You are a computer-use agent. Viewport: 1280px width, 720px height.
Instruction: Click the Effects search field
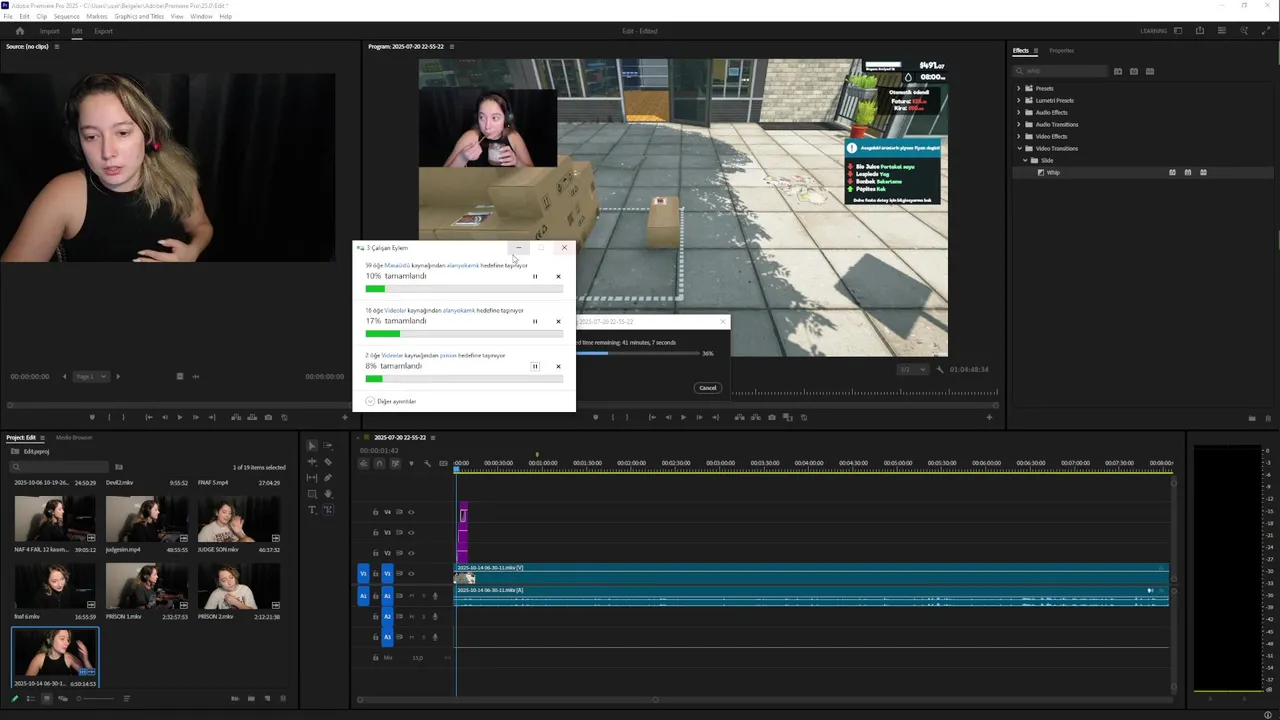click(x=1061, y=71)
